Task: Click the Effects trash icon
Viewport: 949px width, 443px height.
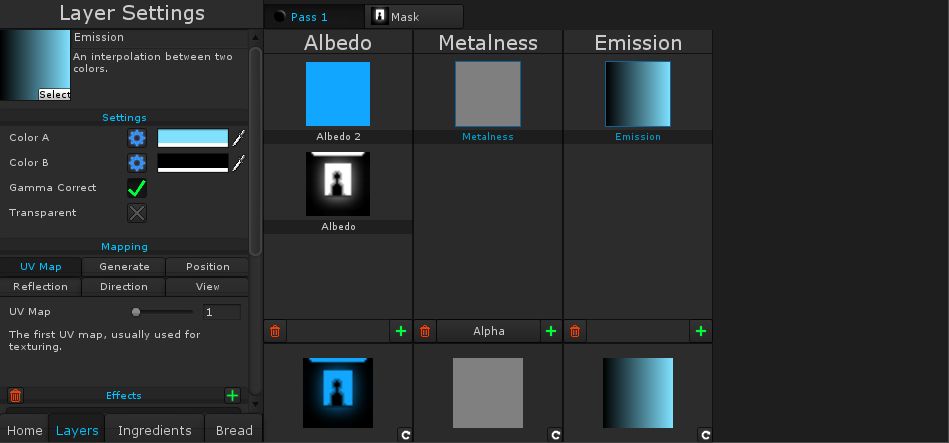Action: (15, 396)
